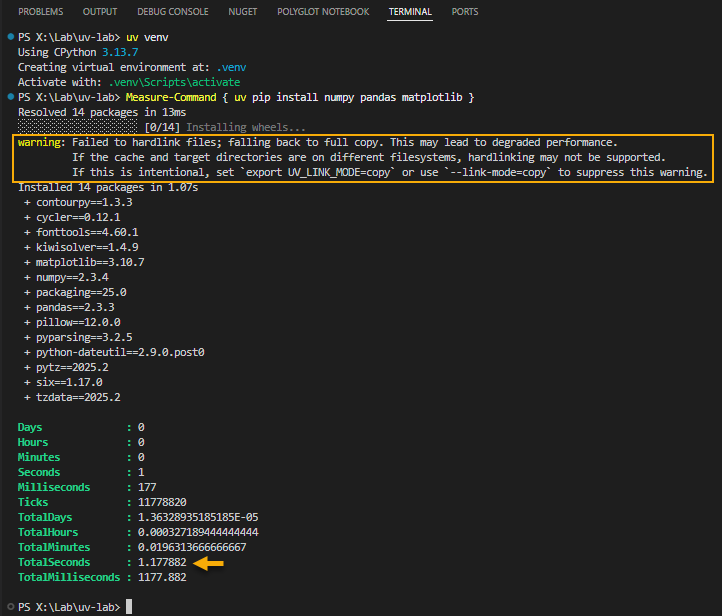Switch to the PROBLEMS tab
The image size is (722, 616).
pyautogui.click(x=40, y=12)
